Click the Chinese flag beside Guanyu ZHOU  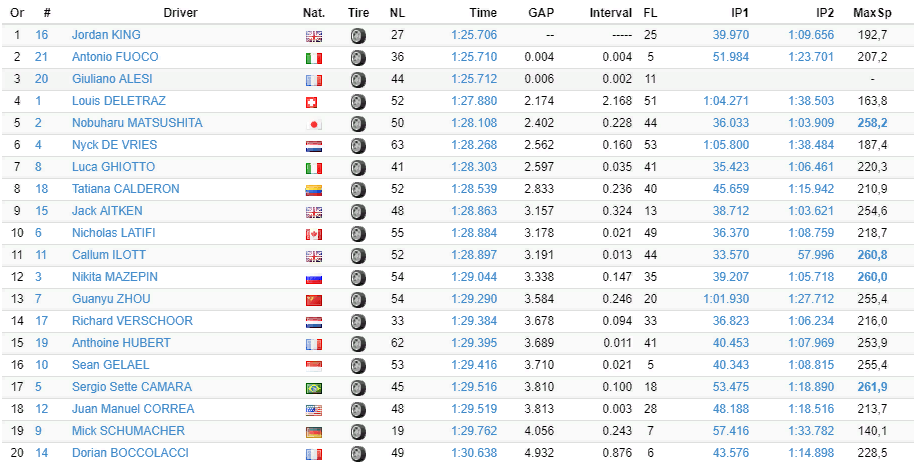click(x=314, y=300)
